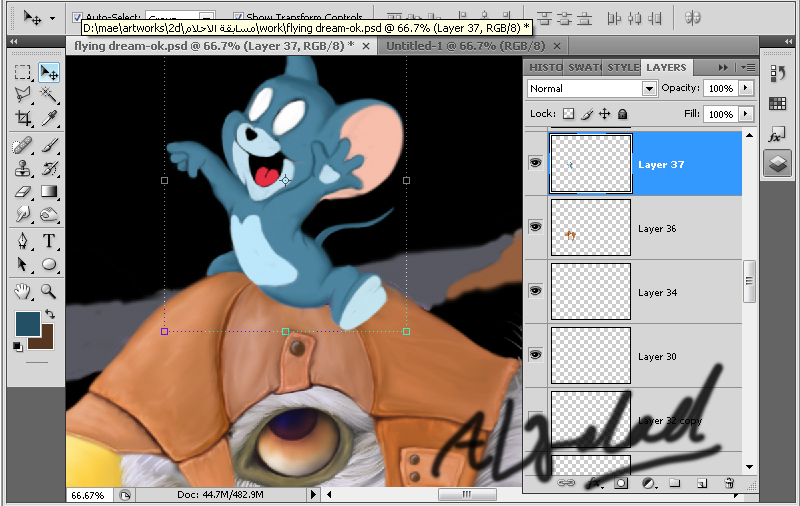This screenshot has width=800, height=506.
Task: Open status bar document info arrow menu
Action: pyautogui.click(x=313, y=494)
